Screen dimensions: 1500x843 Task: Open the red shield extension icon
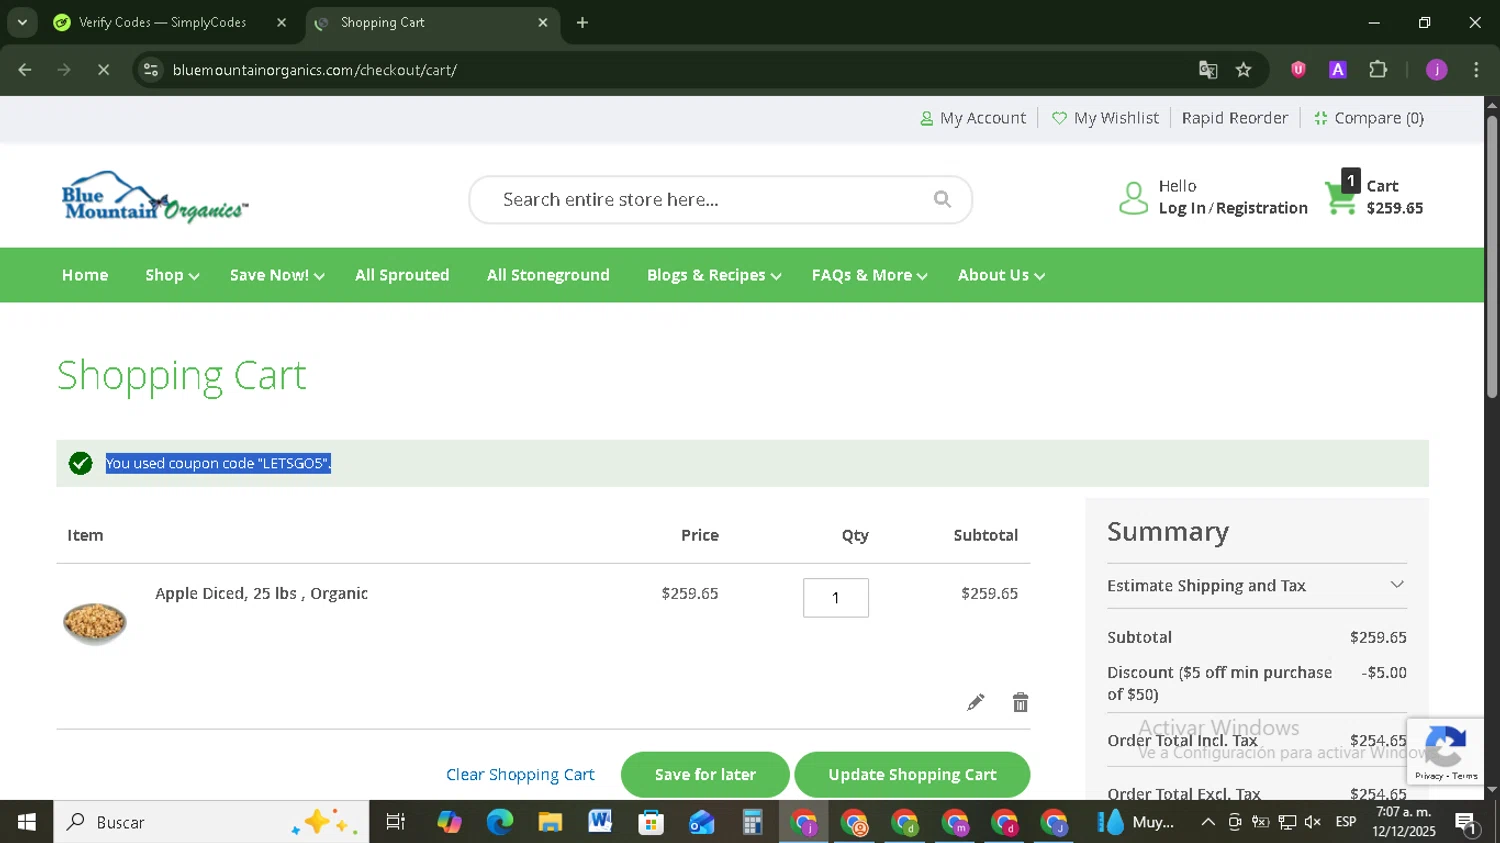coord(1298,70)
